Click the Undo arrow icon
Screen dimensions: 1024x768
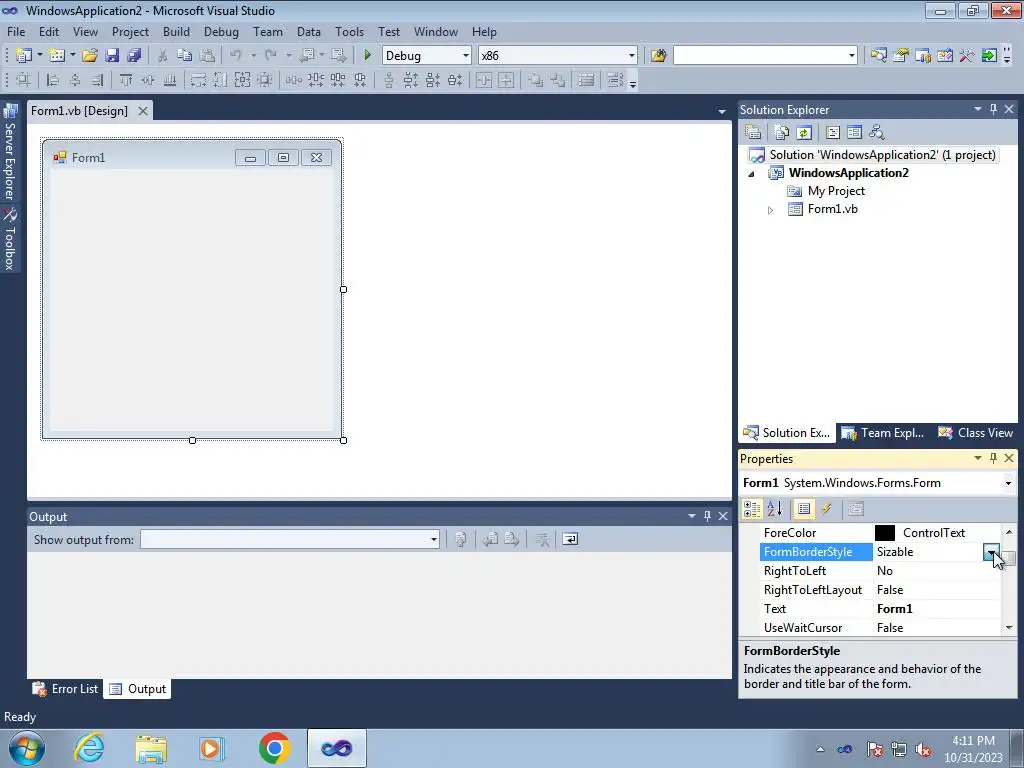[236, 56]
